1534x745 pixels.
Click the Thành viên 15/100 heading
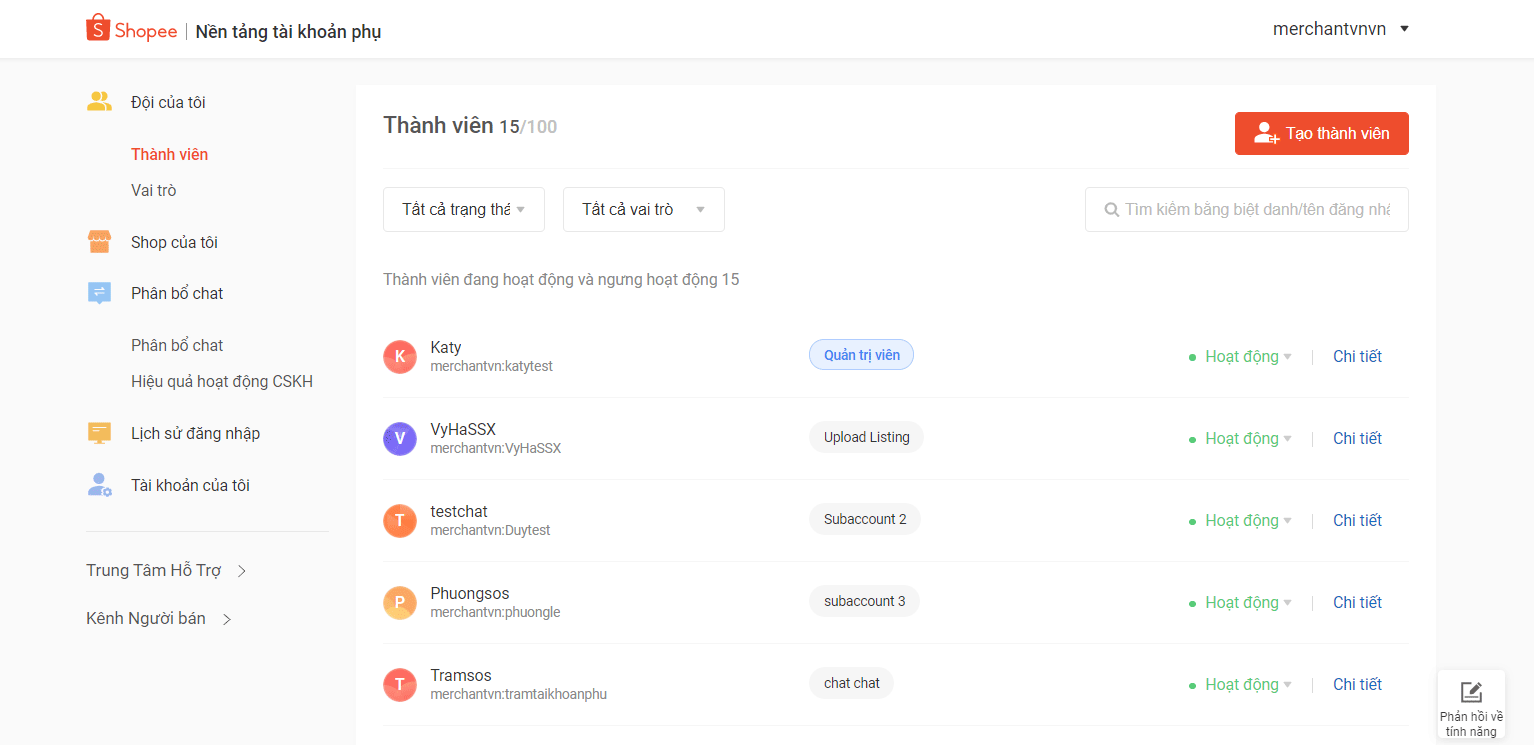(x=470, y=126)
